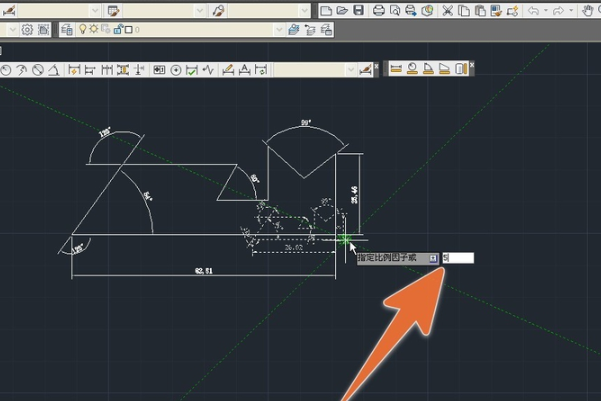Click the scale factor dynamic input field
Image resolution: width=601 pixels, height=401 pixels.
[458, 258]
